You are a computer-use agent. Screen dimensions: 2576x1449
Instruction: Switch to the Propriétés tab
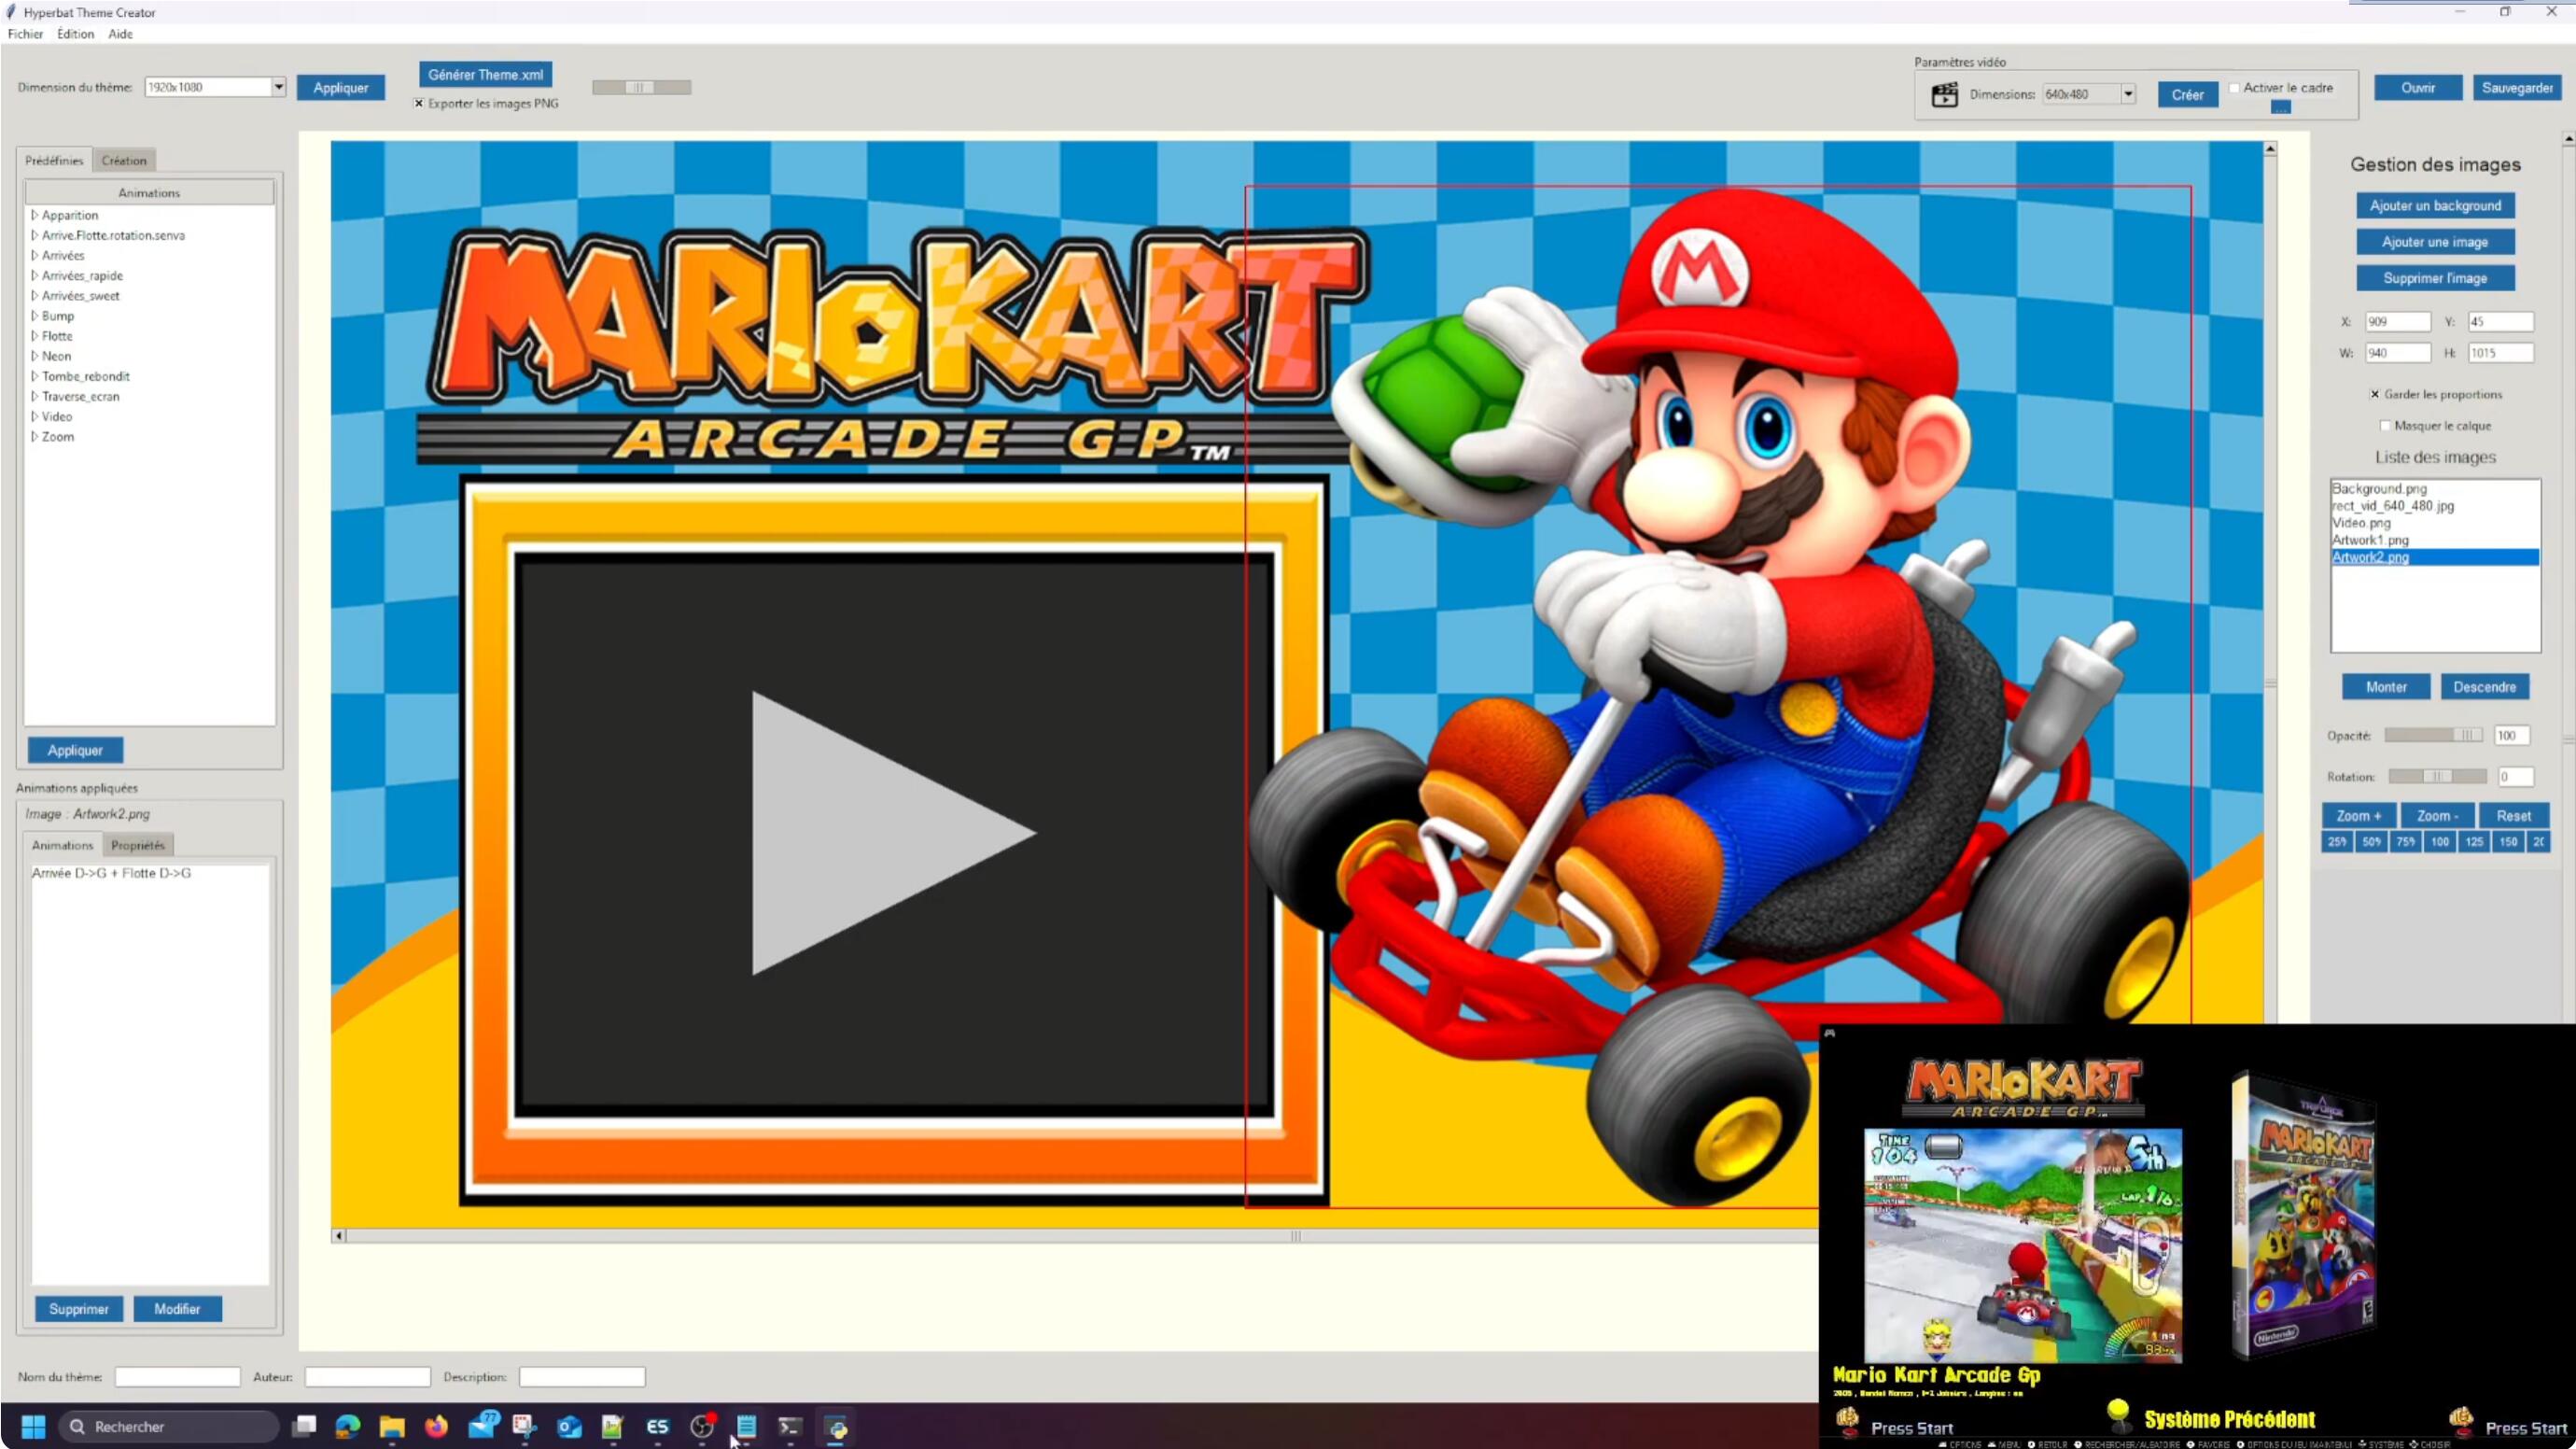(138, 845)
